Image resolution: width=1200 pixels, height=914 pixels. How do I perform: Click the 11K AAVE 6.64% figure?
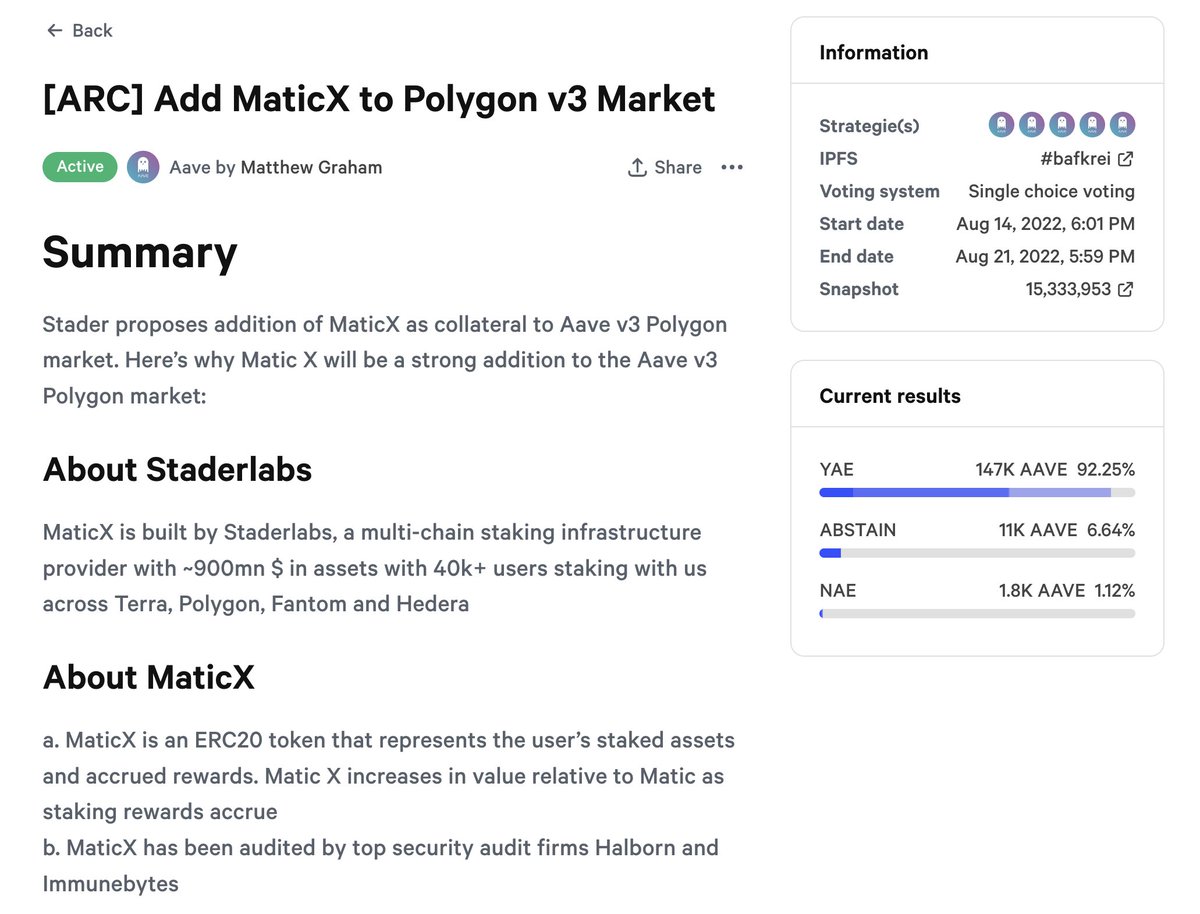[1066, 530]
